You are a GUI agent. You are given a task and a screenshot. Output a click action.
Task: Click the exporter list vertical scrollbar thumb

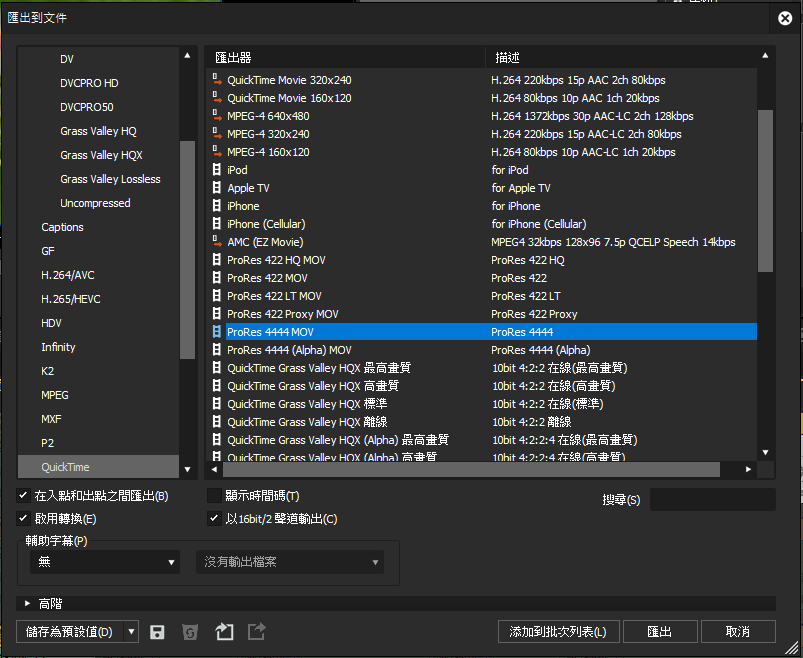pos(765,190)
